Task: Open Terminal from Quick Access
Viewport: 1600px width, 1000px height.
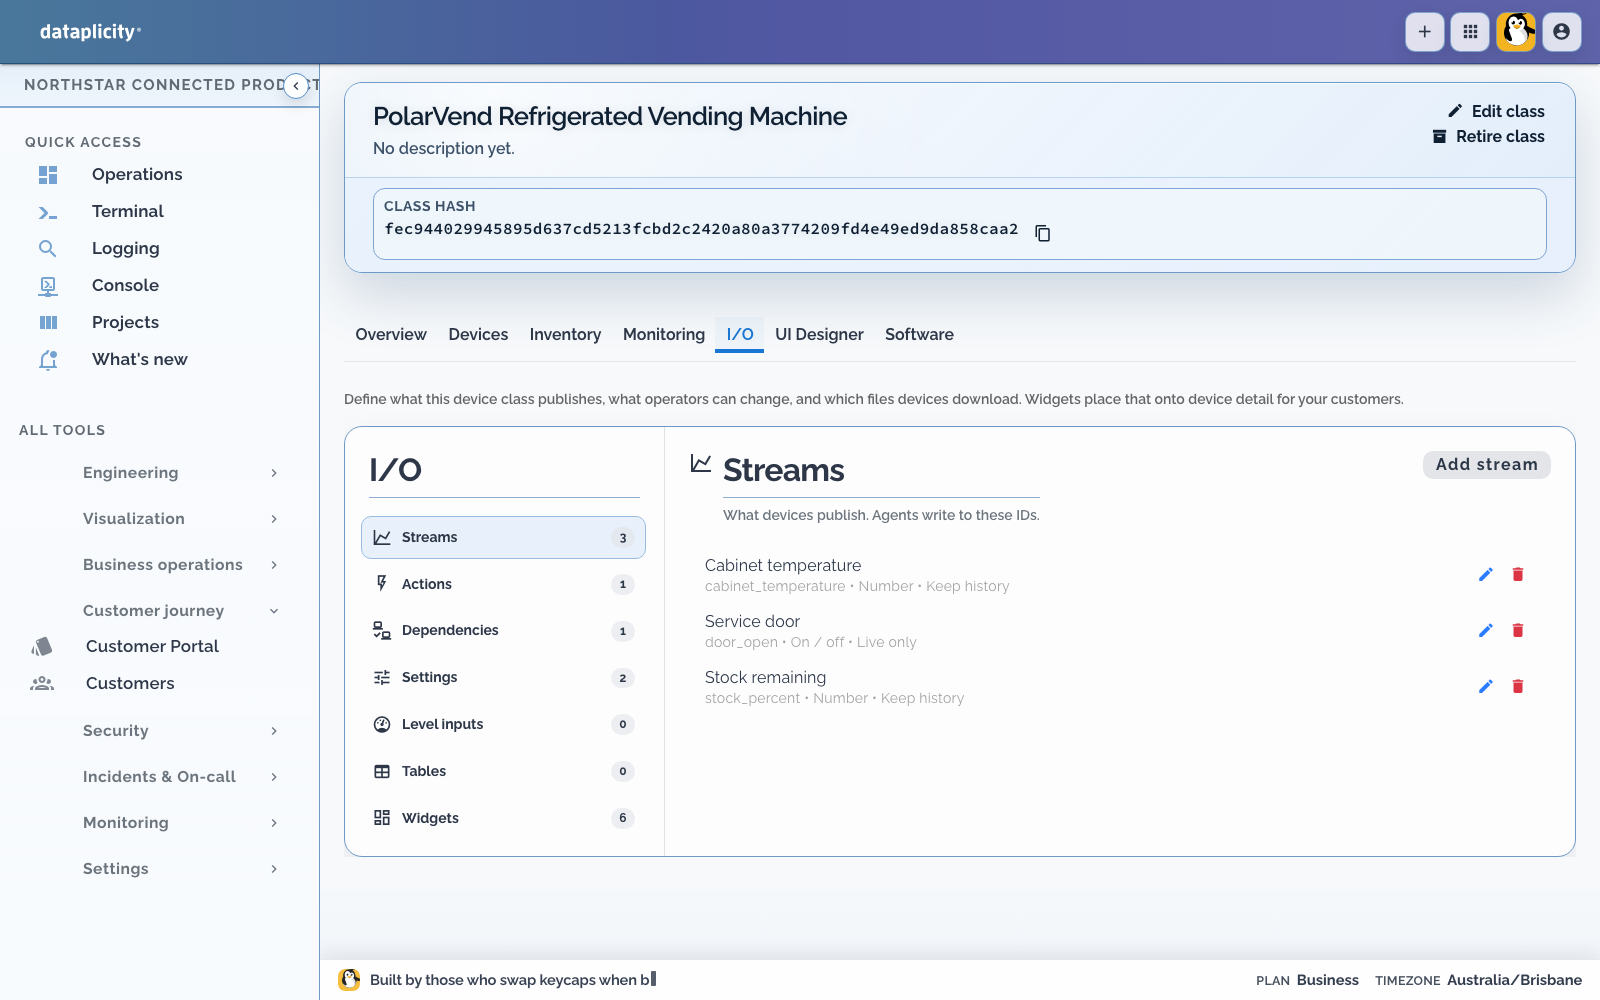Action: 127,212
